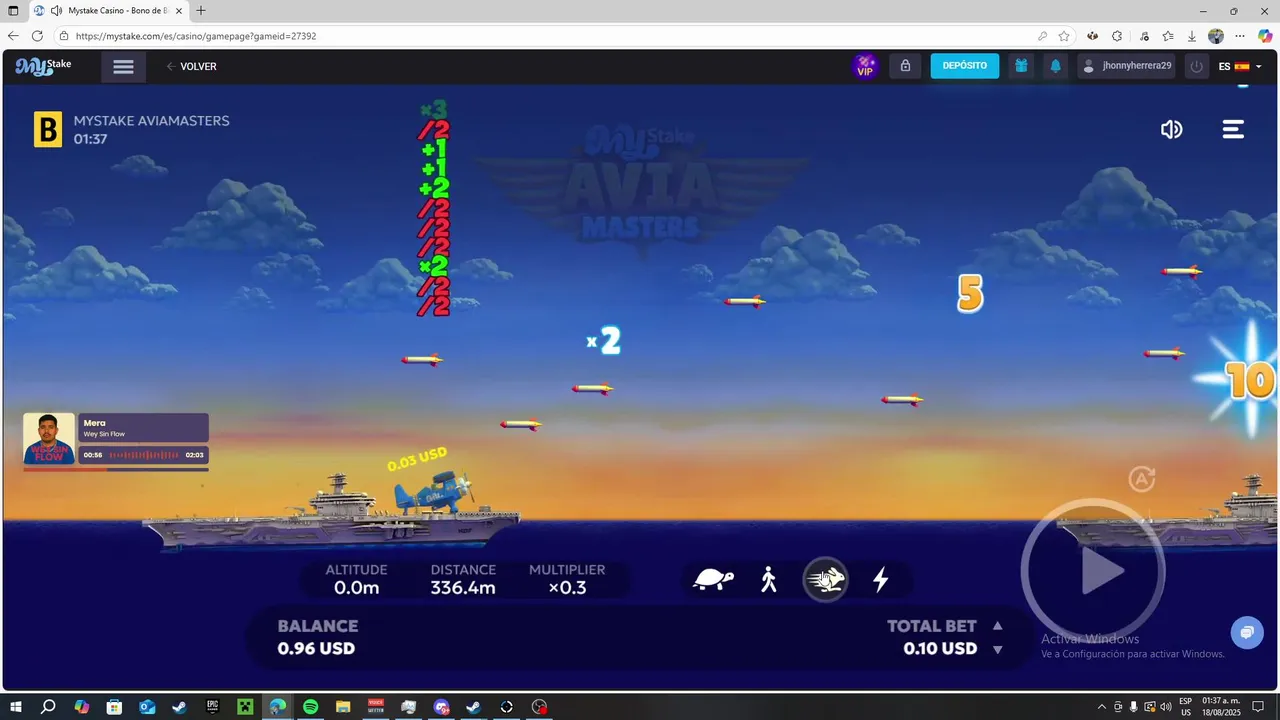Click the padlock icon in casino header
Viewport: 1280px width, 720px height.
(905, 66)
